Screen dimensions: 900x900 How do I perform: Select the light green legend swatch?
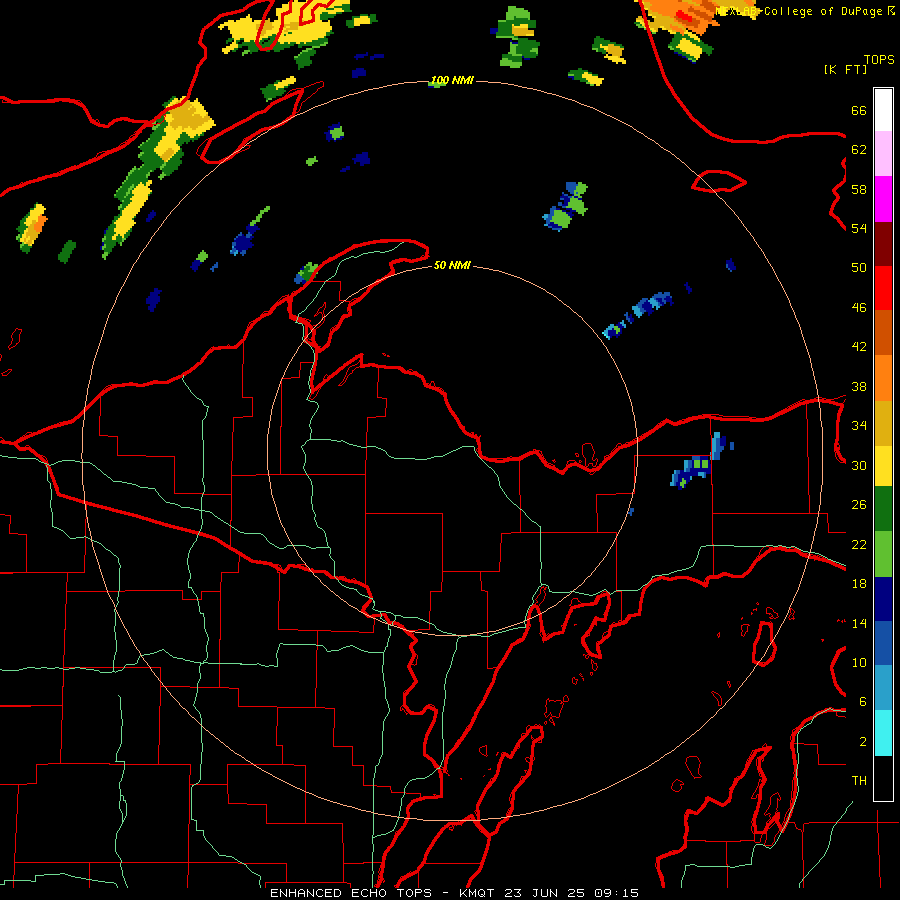coord(883,554)
